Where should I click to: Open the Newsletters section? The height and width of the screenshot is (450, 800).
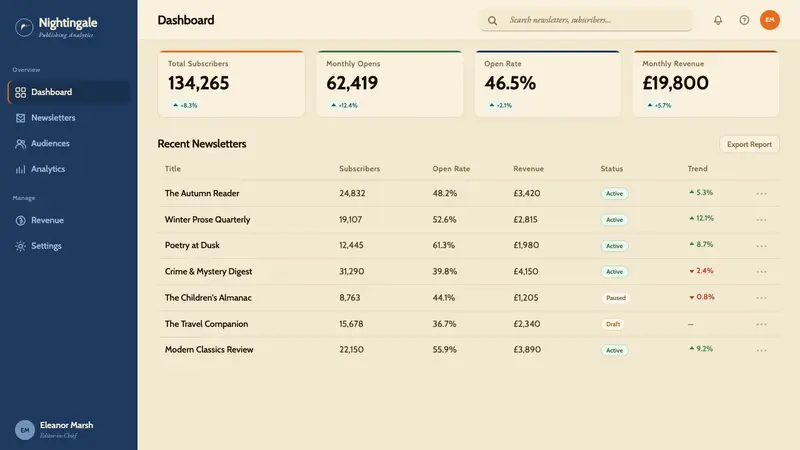tap(69, 118)
